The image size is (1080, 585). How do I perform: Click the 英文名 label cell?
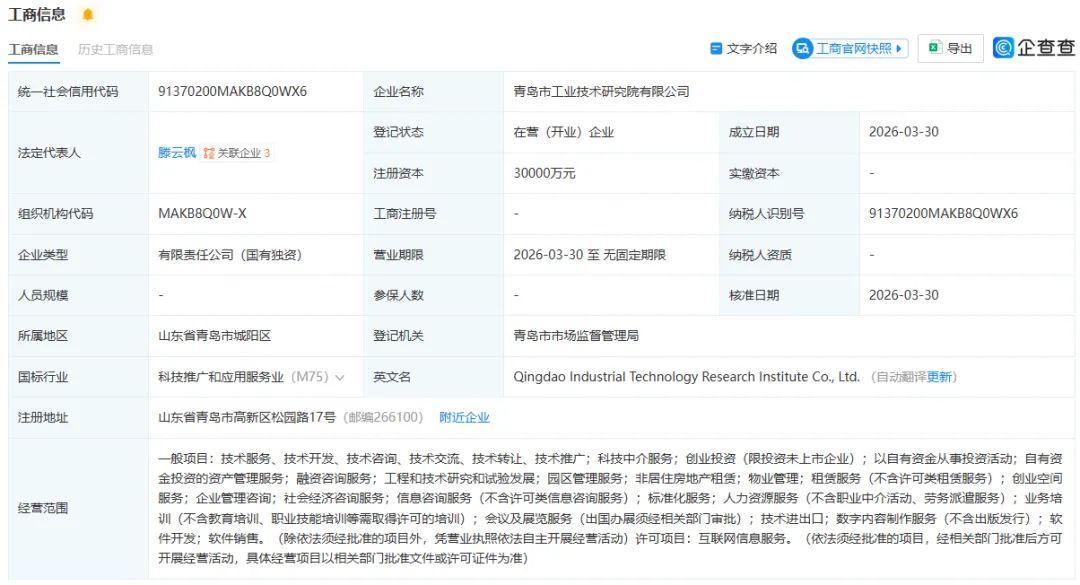coord(433,377)
